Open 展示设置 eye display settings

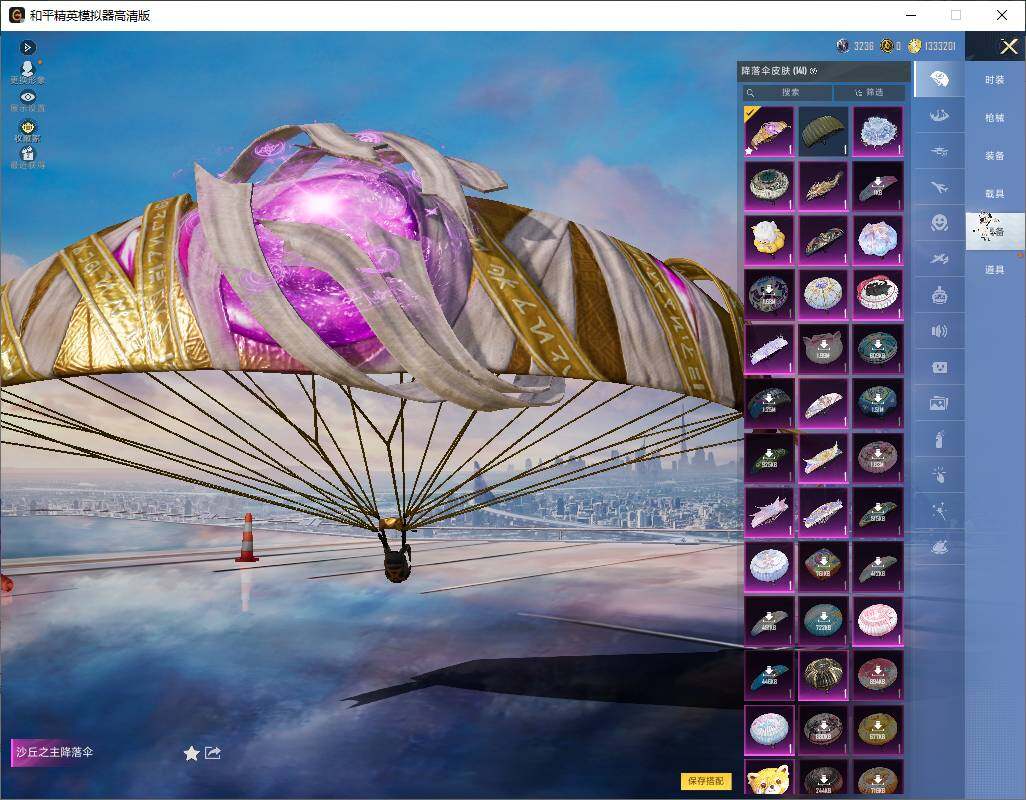27,101
